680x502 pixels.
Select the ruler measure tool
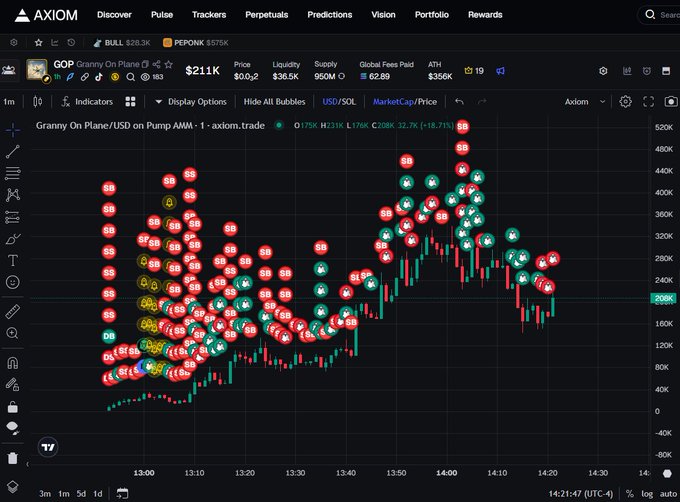pos(13,311)
